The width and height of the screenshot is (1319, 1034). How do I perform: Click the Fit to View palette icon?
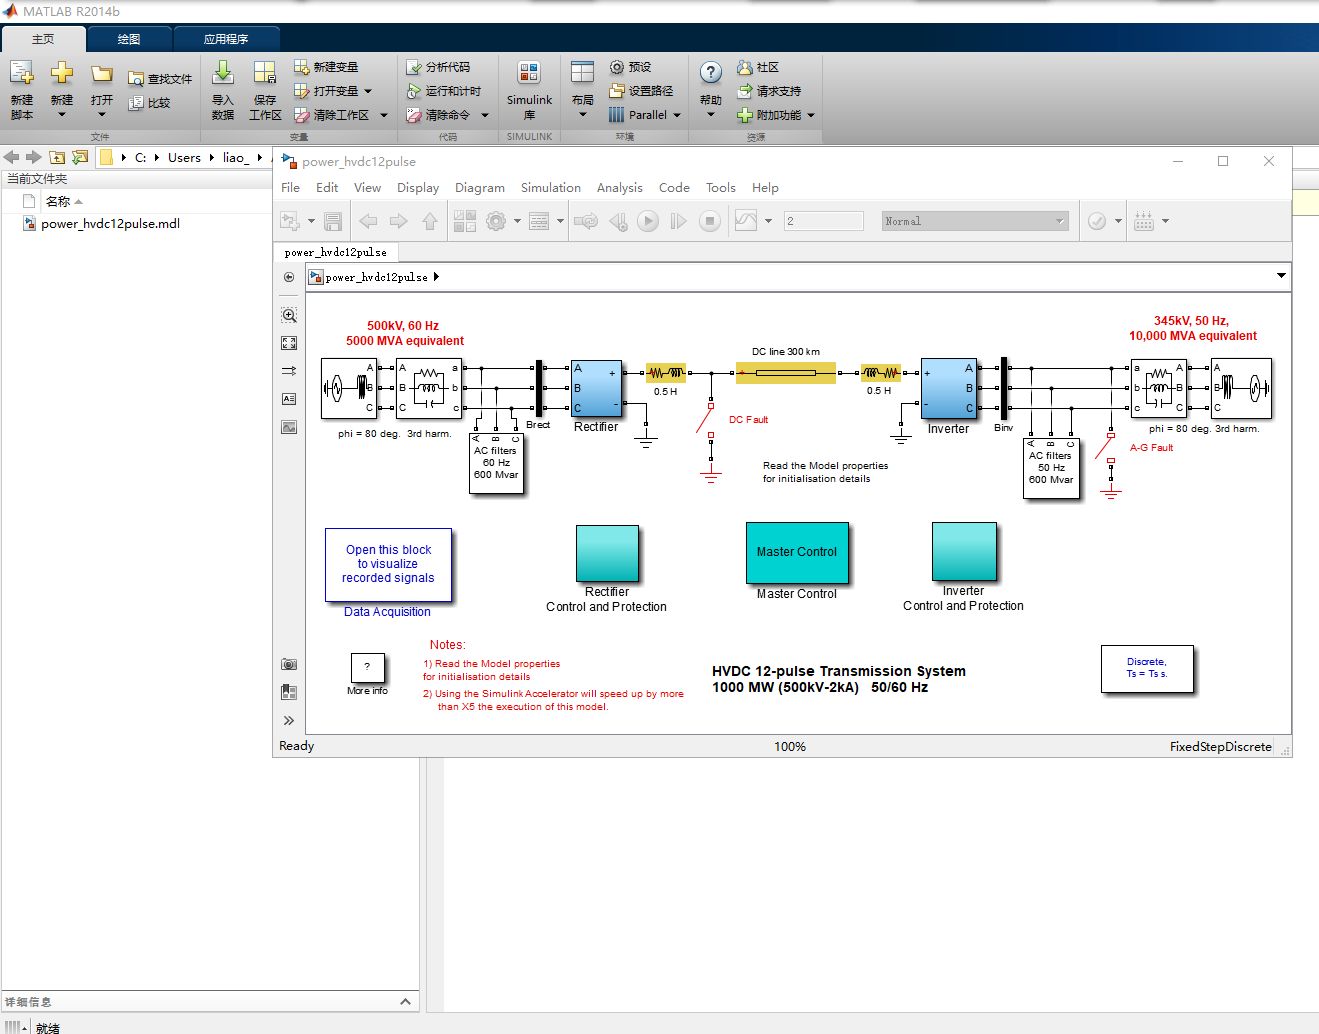click(x=289, y=343)
